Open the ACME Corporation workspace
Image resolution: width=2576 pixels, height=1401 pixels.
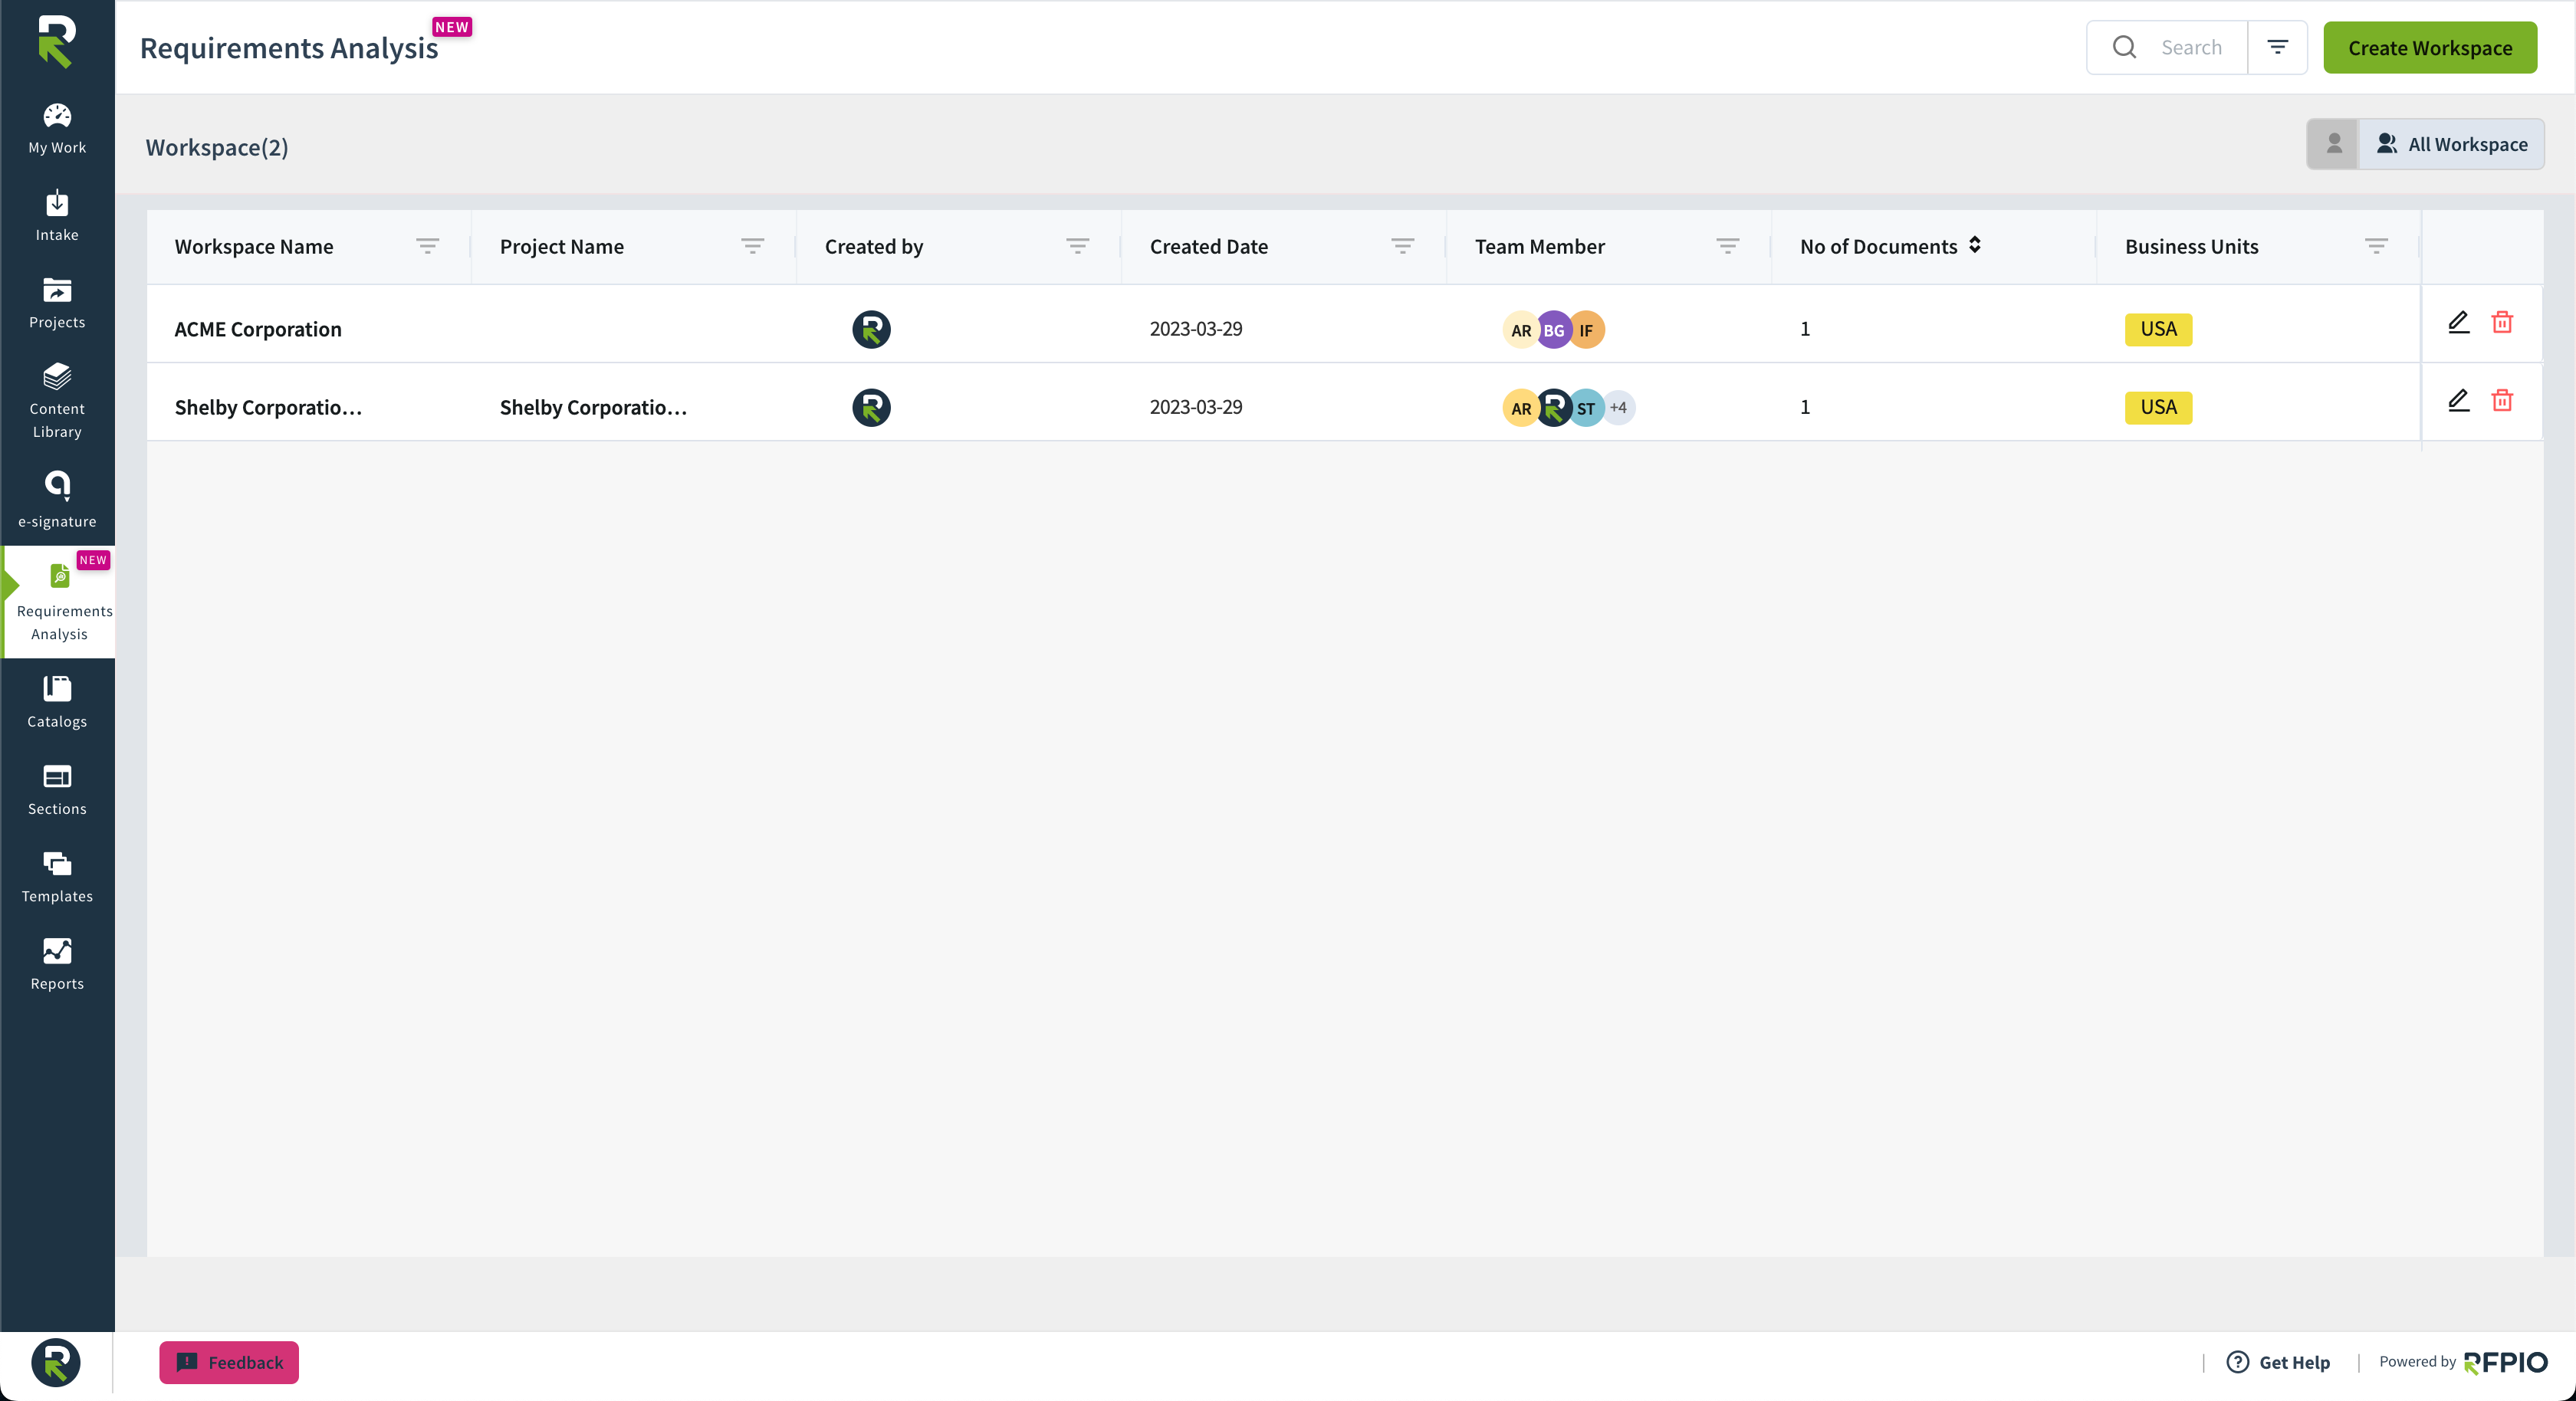pos(258,329)
